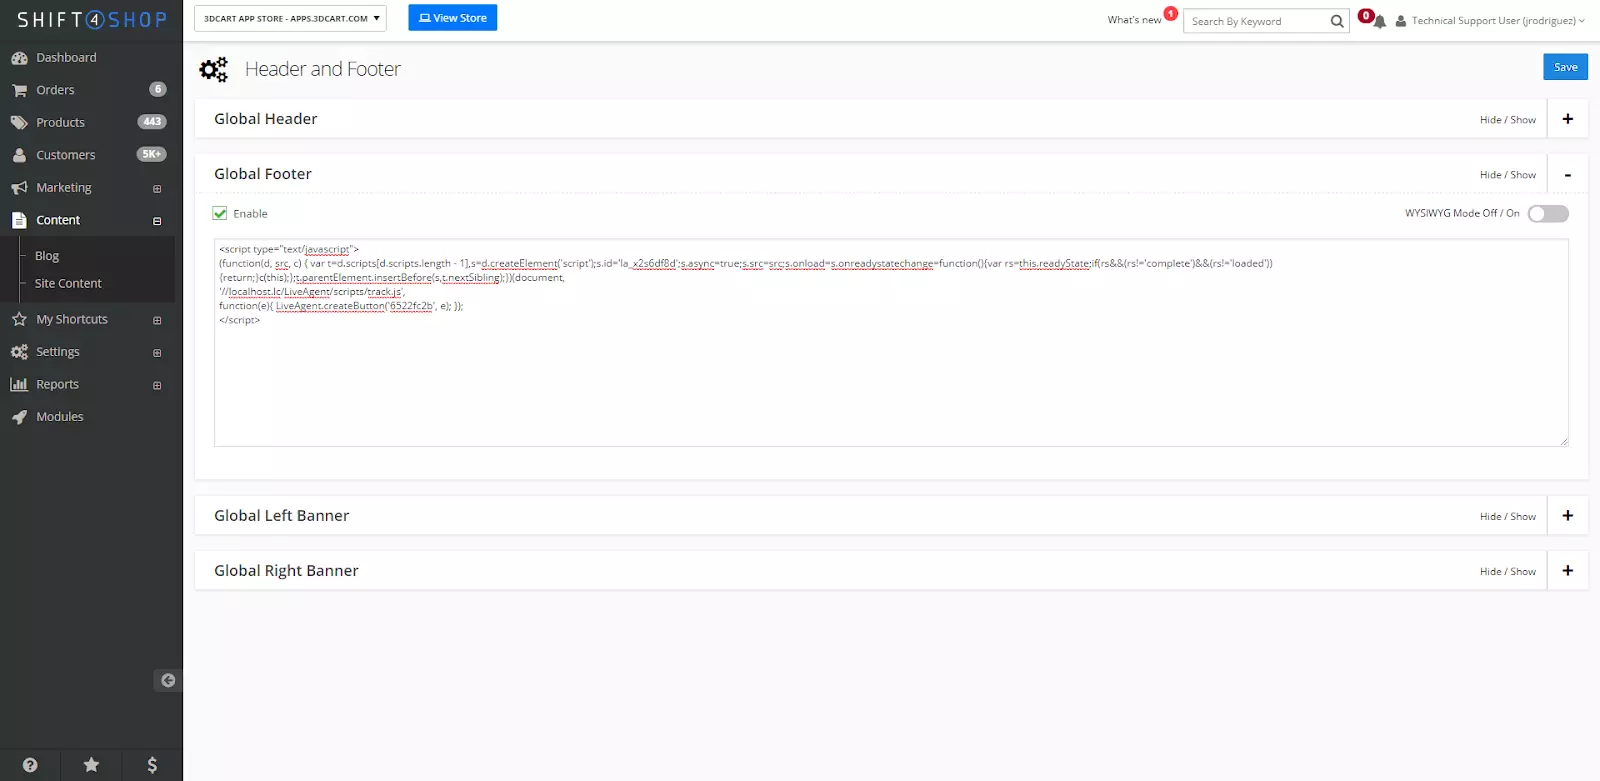The image size is (1600, 781).
Task: Toggle WYSIWYG Mode switch on
Action: (1547, 214)
